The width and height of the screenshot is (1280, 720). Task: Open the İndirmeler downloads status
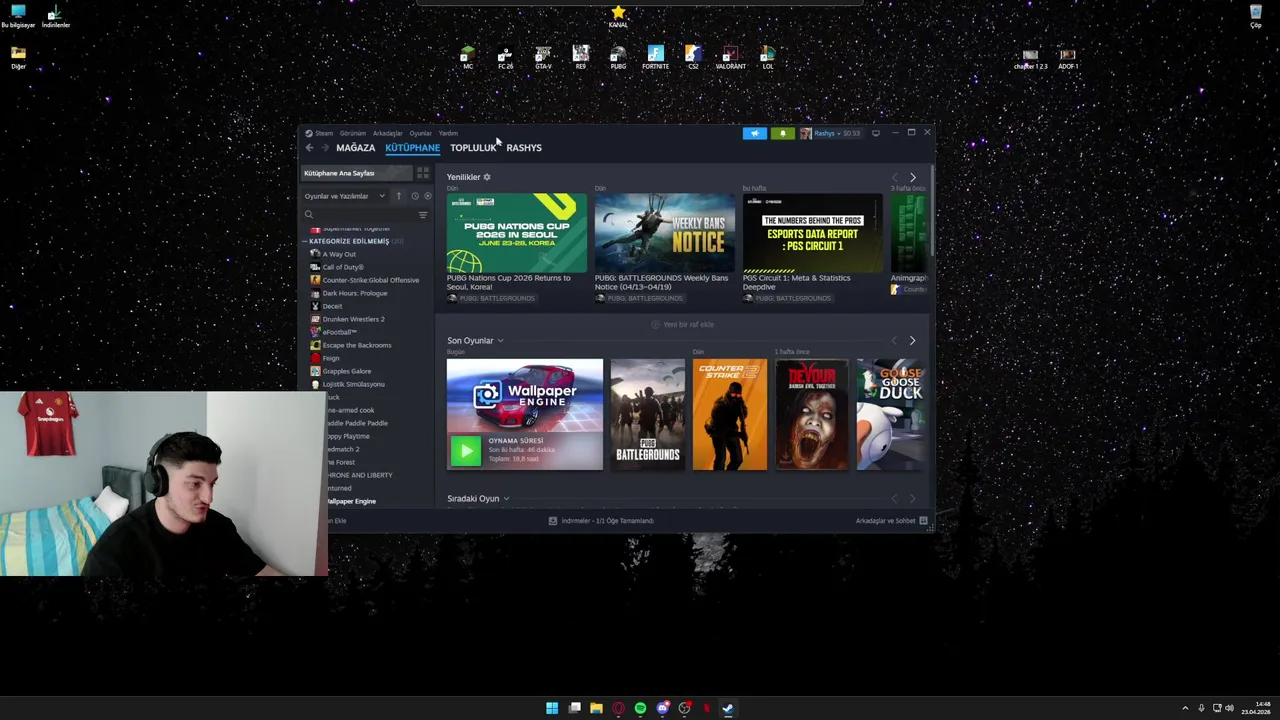tap(601, 521)
